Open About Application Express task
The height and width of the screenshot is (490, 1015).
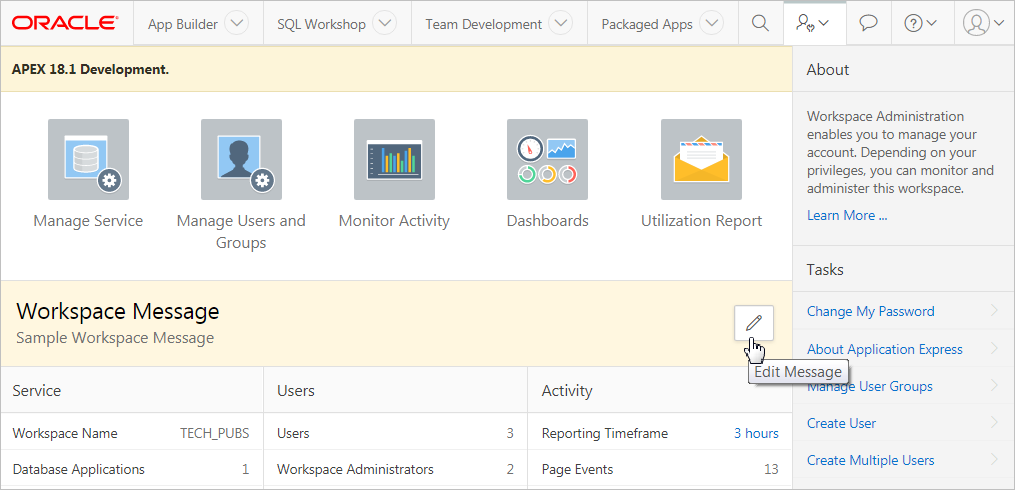coord(884,349)
